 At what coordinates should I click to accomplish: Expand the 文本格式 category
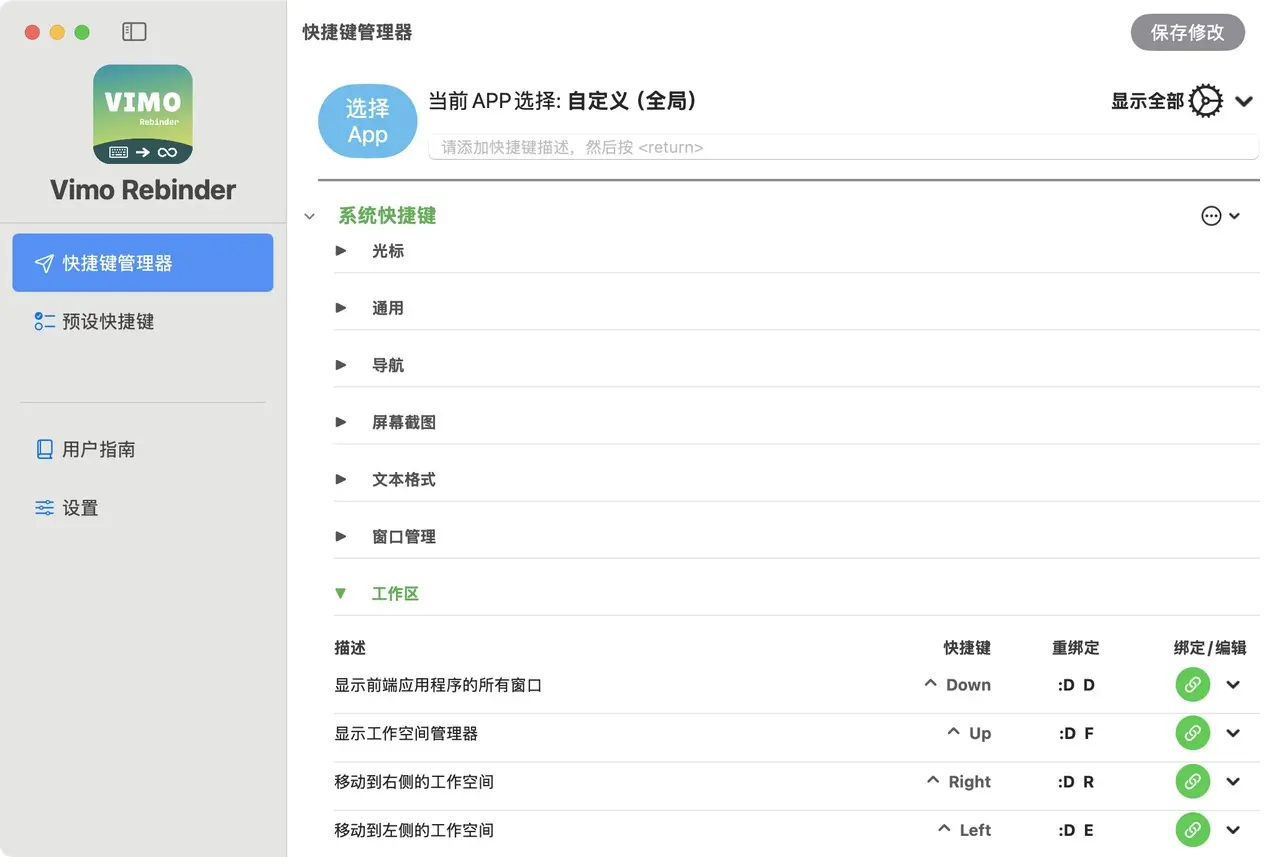click(x=341, y=479)
